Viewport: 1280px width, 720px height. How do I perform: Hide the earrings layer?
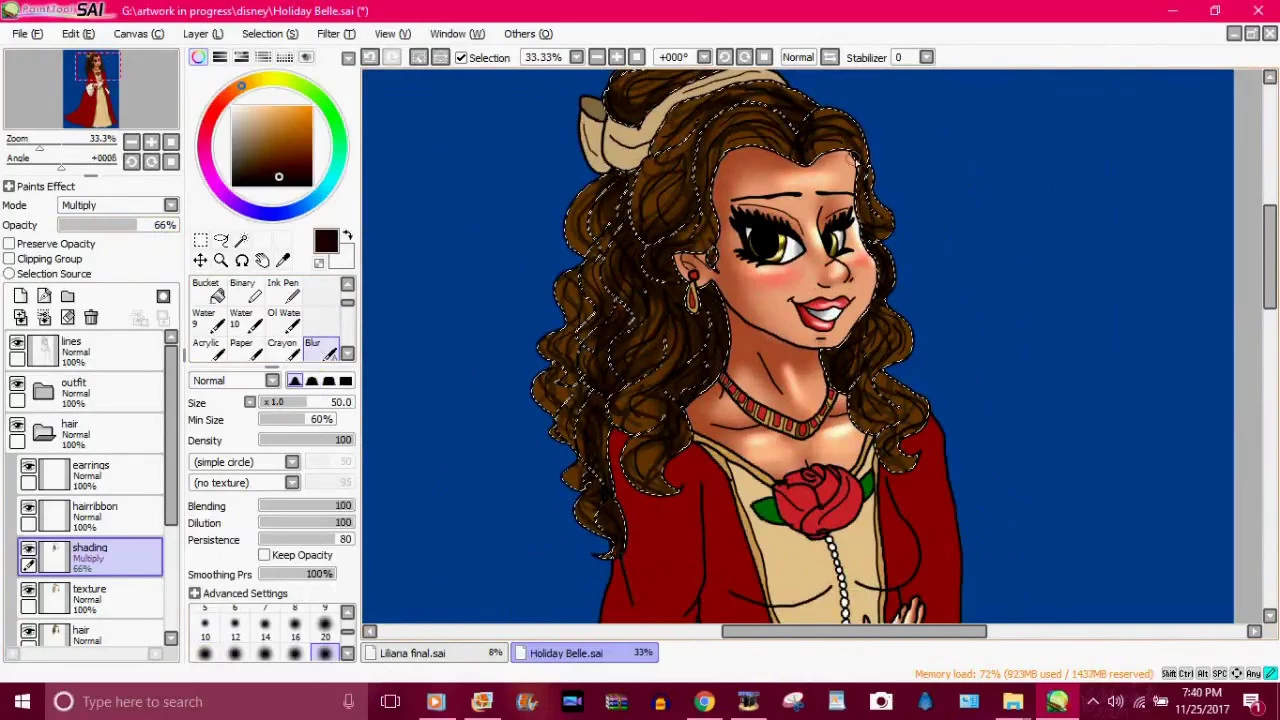(x=28, y=467)
